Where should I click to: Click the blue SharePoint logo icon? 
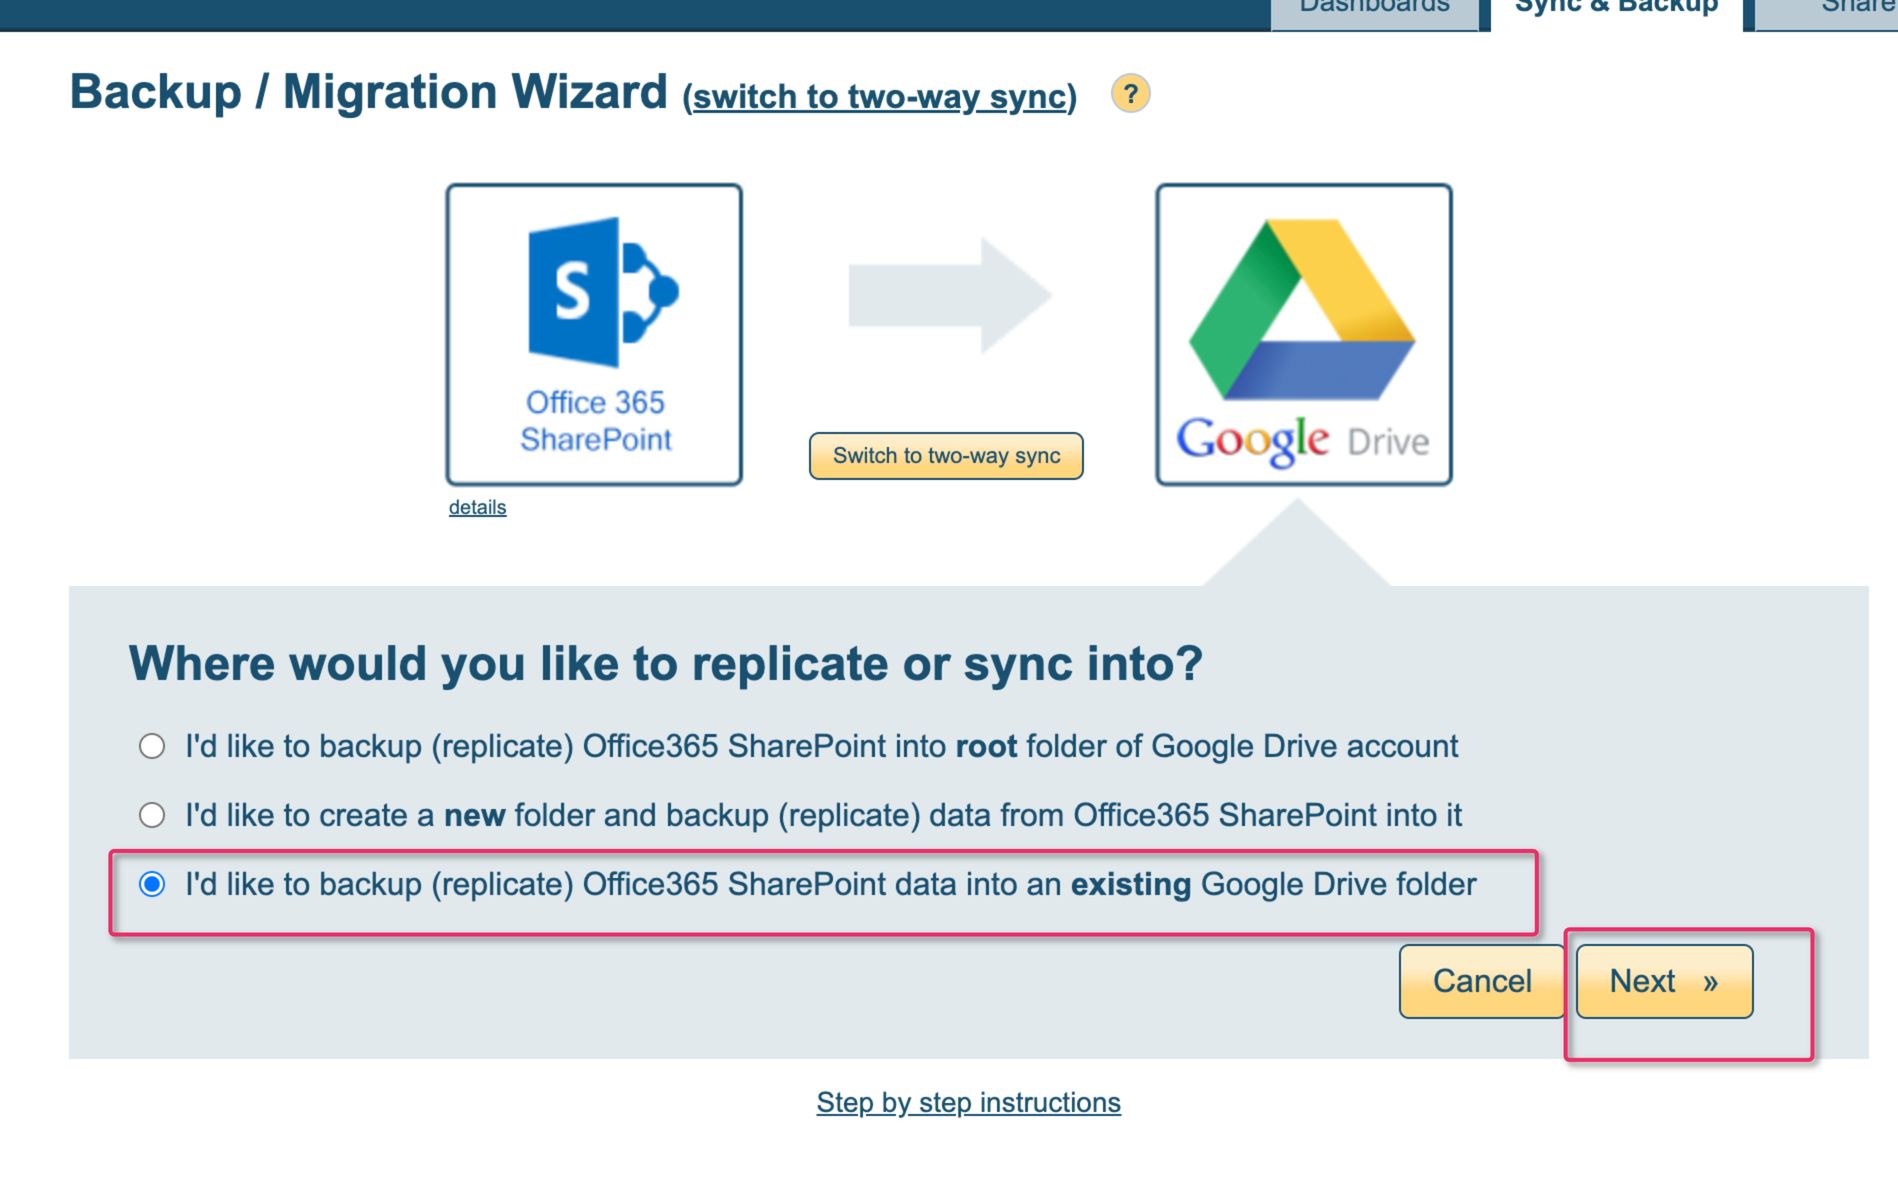tap(602, 292)
